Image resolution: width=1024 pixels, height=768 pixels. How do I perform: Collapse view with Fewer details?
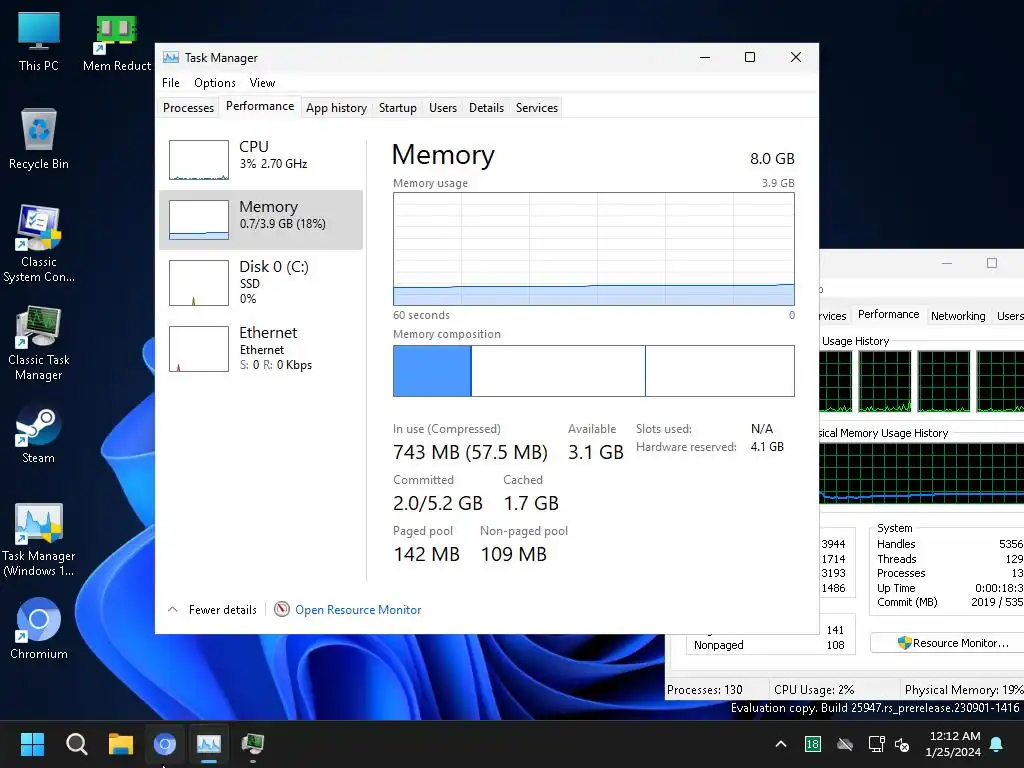coord(213,609)
